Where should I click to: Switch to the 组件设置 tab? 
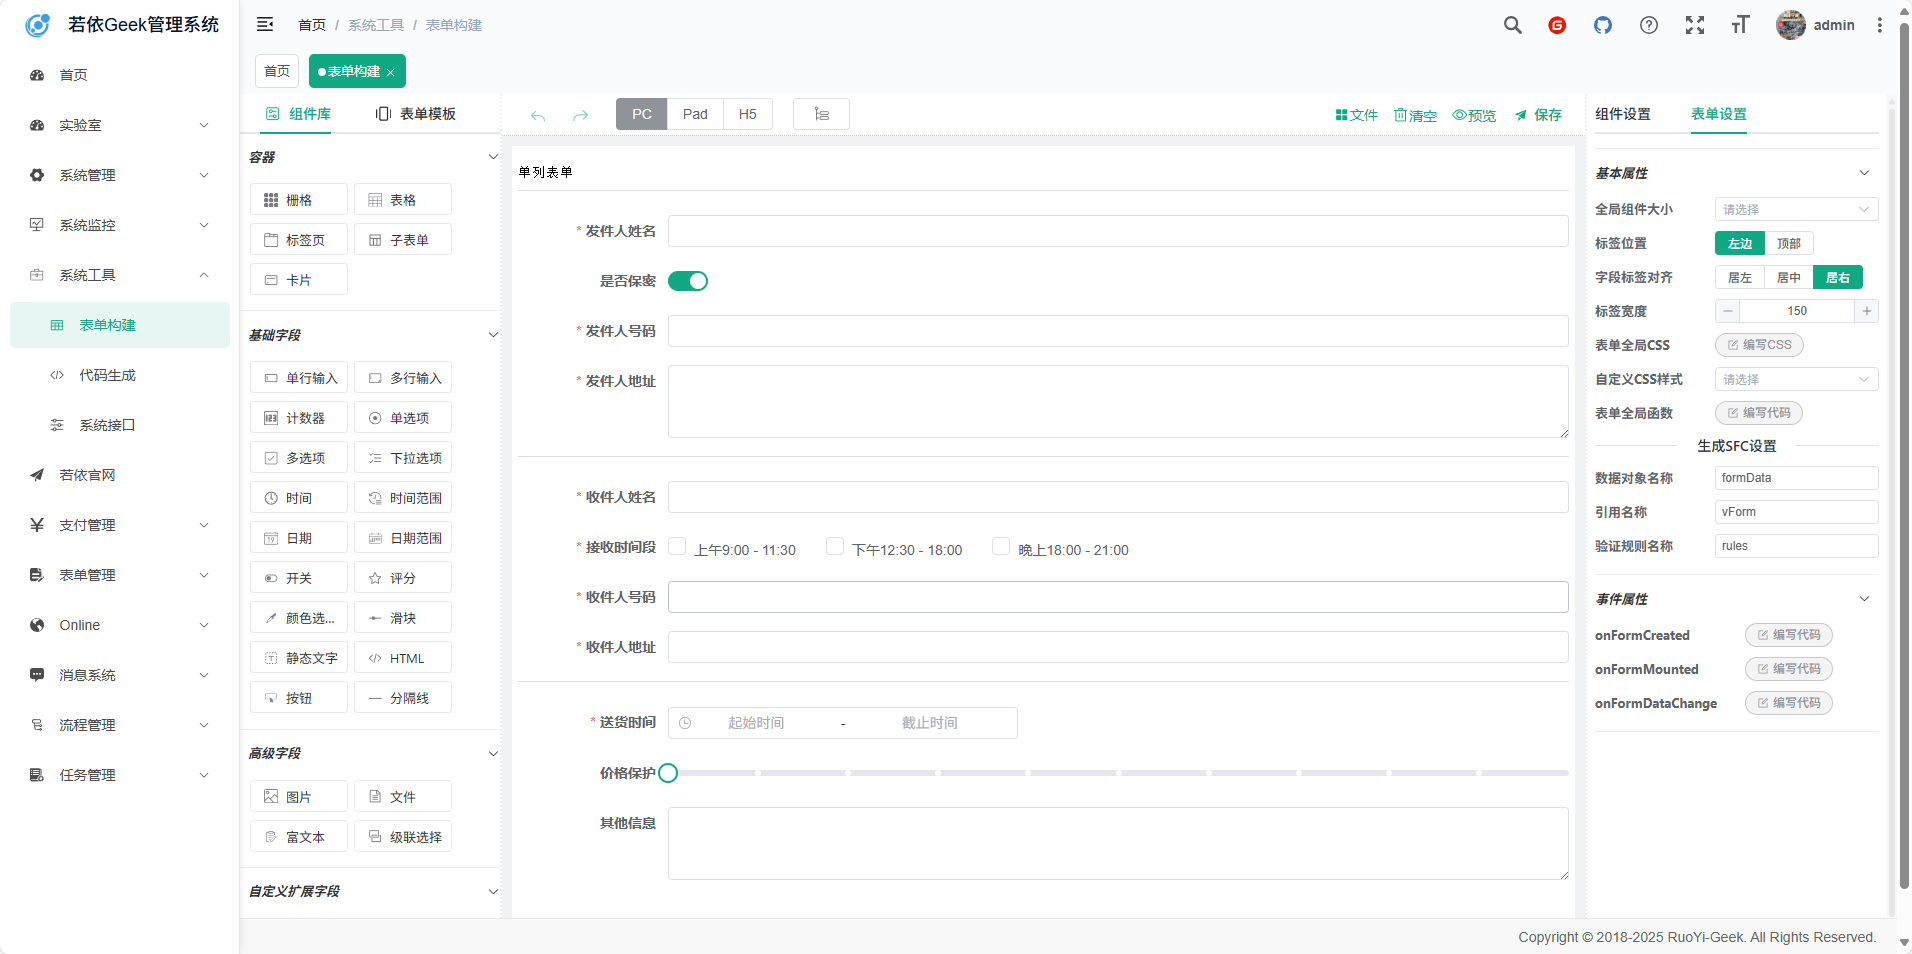tap(1623, 114)
